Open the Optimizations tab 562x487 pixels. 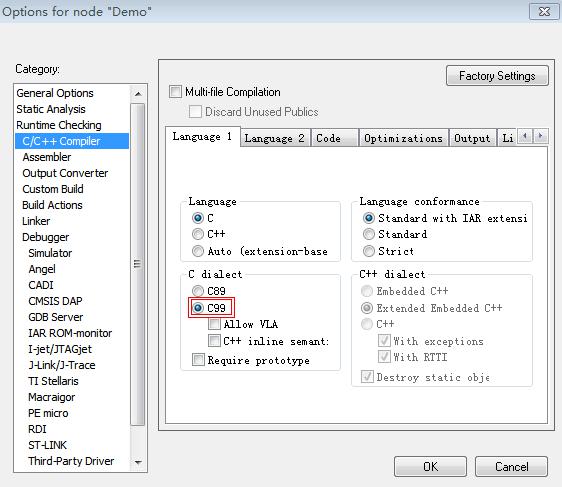click(403, 138)
